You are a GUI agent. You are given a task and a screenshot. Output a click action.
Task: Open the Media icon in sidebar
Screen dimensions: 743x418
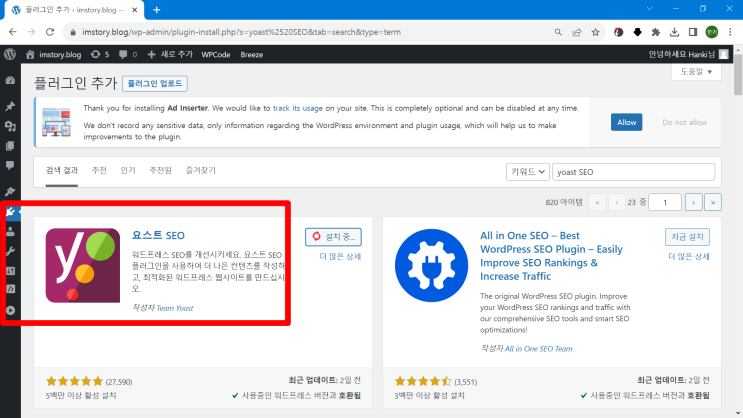pyautogui.click(x=10, y=126)
